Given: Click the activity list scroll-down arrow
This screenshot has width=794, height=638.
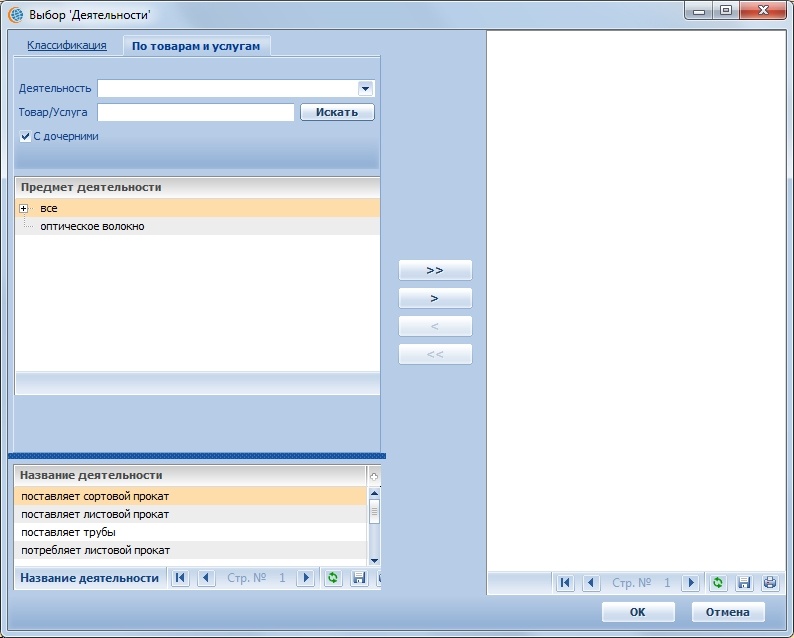Looking at the screenshot, I should pyautogui.click(x=374, y=561).
